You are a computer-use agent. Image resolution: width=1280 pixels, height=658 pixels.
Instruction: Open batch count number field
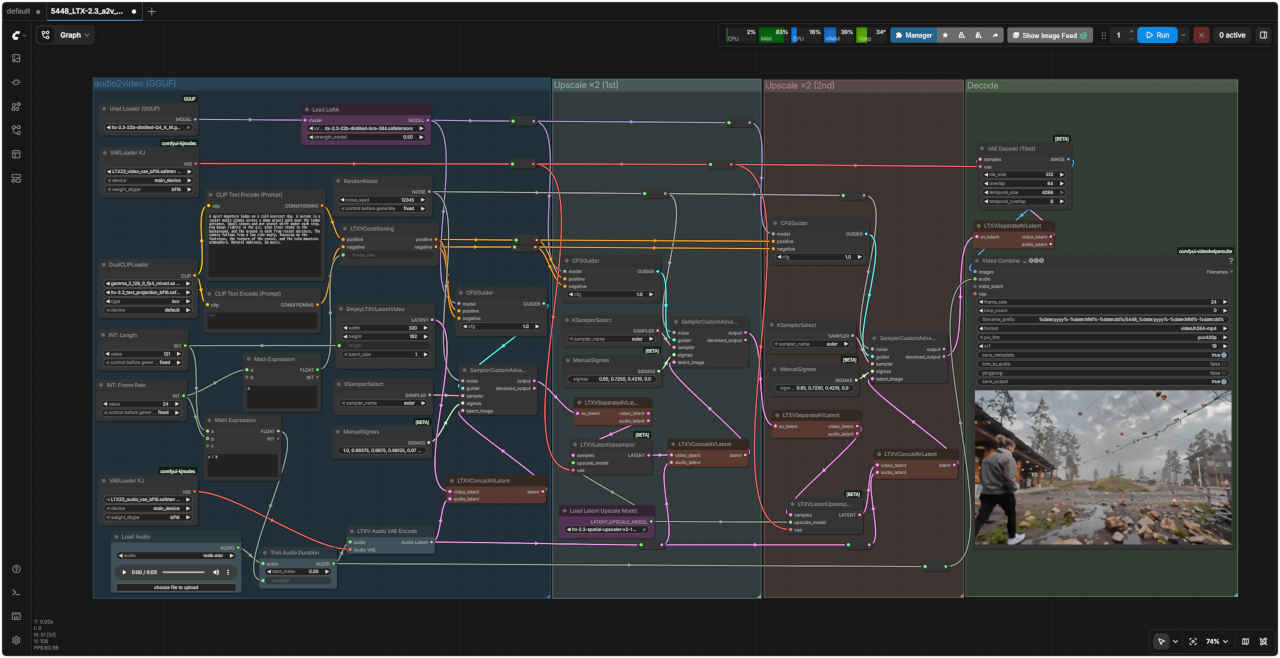coord(1118,35)
